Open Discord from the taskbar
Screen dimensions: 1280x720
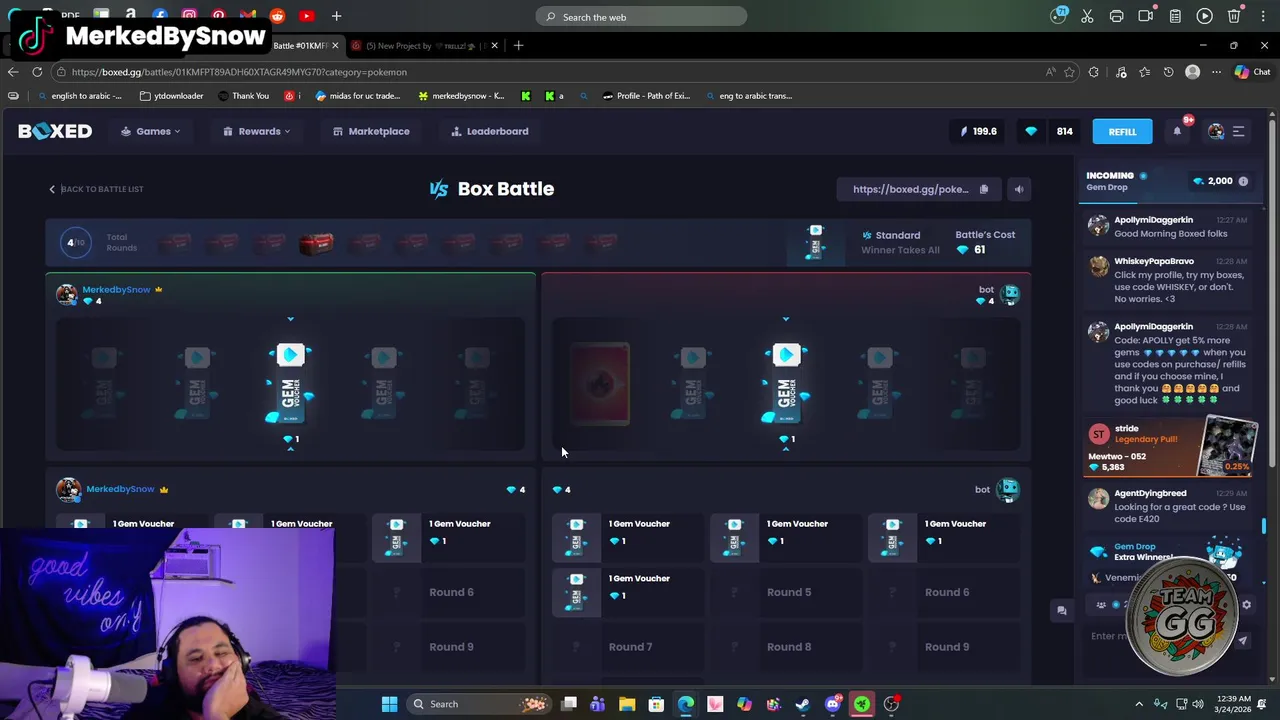point(832,704)
